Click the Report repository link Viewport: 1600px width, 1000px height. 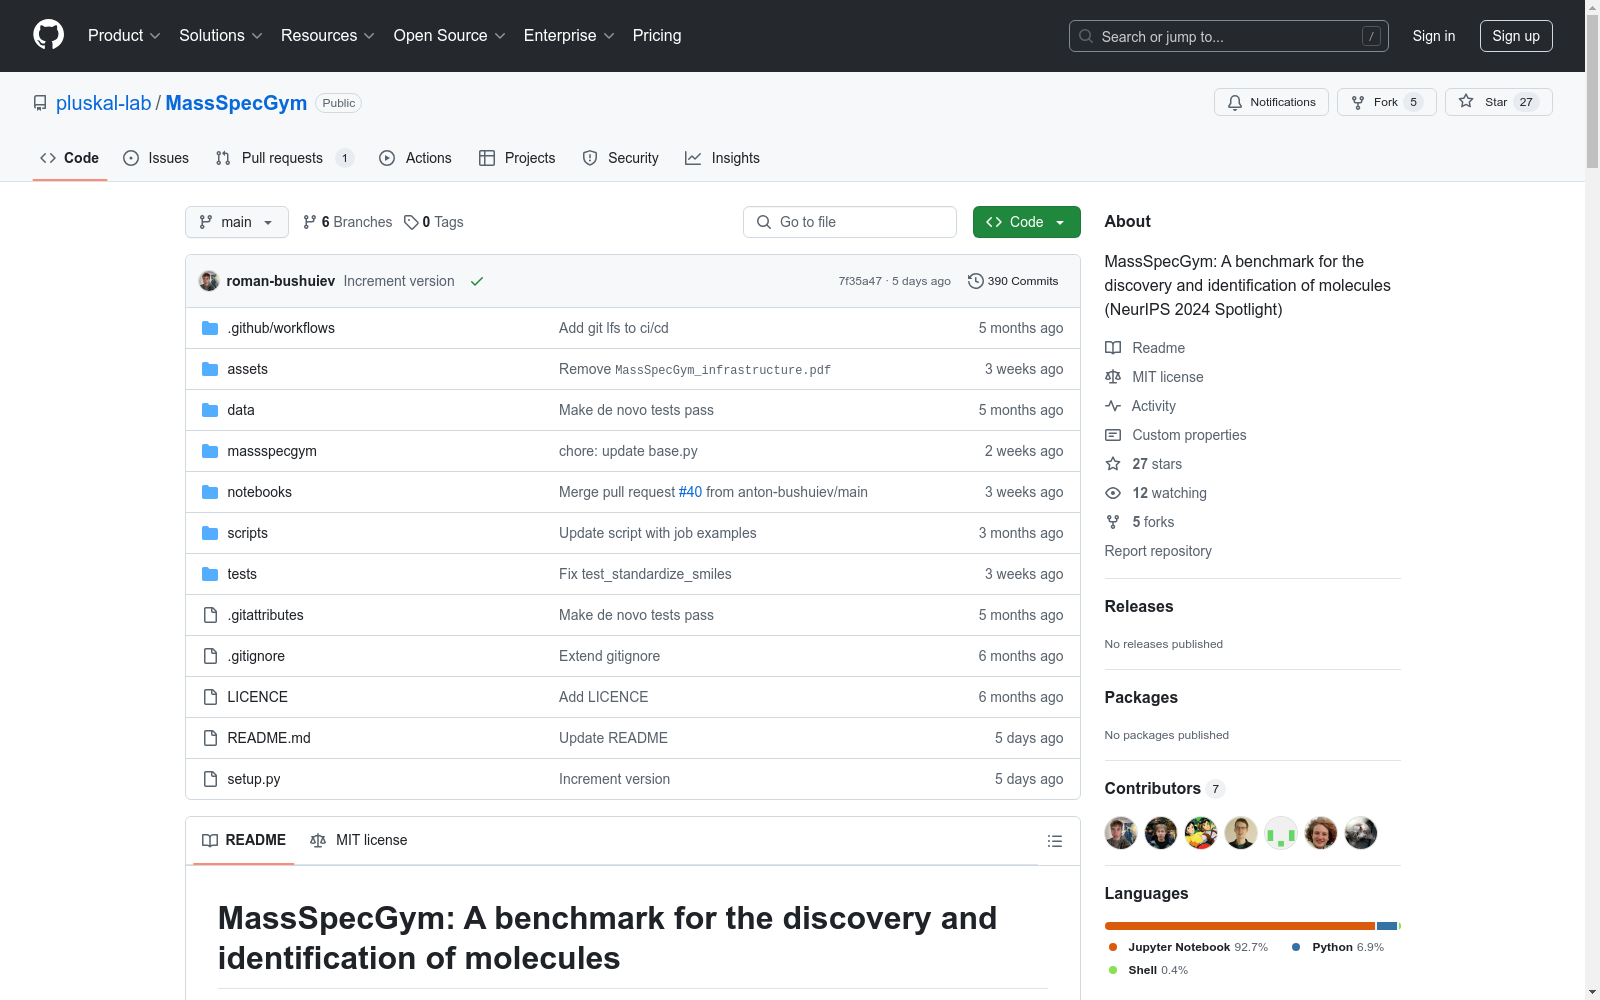1158,551
